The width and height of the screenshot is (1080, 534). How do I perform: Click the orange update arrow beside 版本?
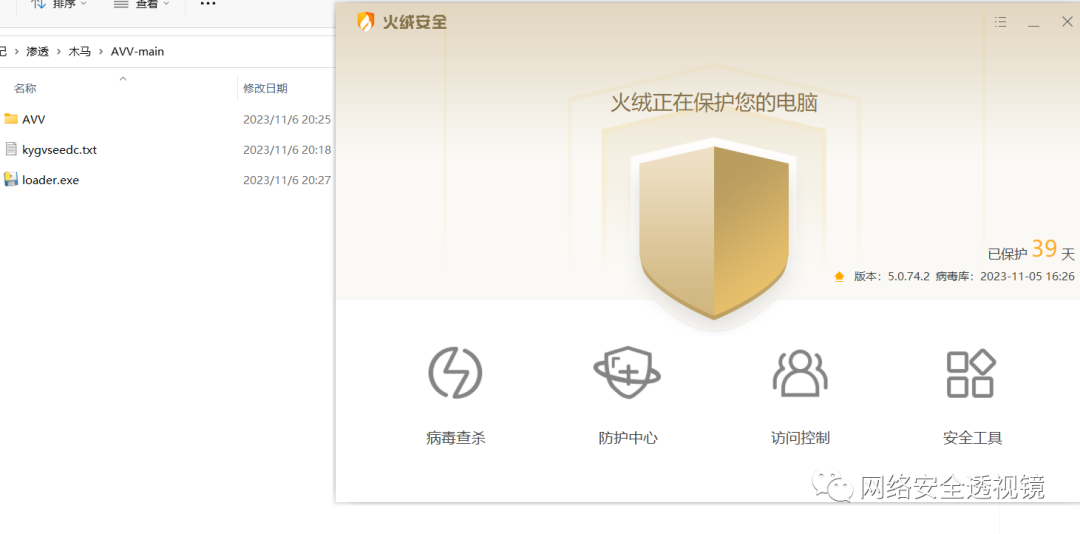pos(839,277)
